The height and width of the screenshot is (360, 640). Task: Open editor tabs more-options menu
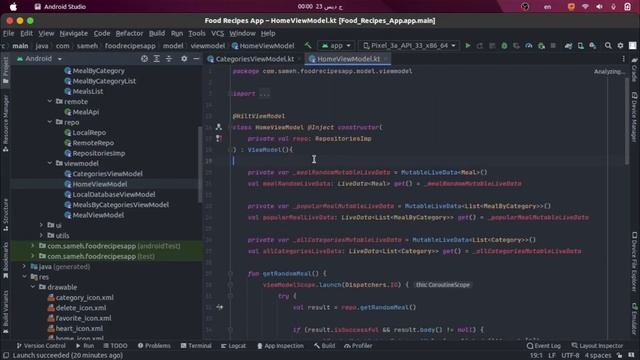coord(623,59)
